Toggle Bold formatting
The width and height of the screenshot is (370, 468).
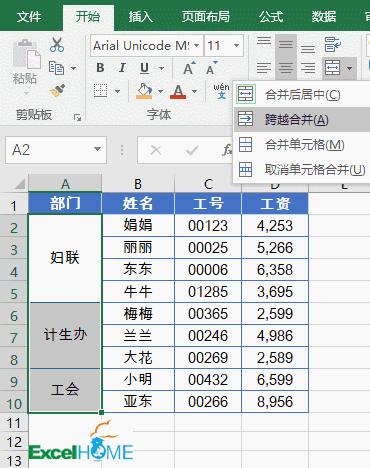100,68
